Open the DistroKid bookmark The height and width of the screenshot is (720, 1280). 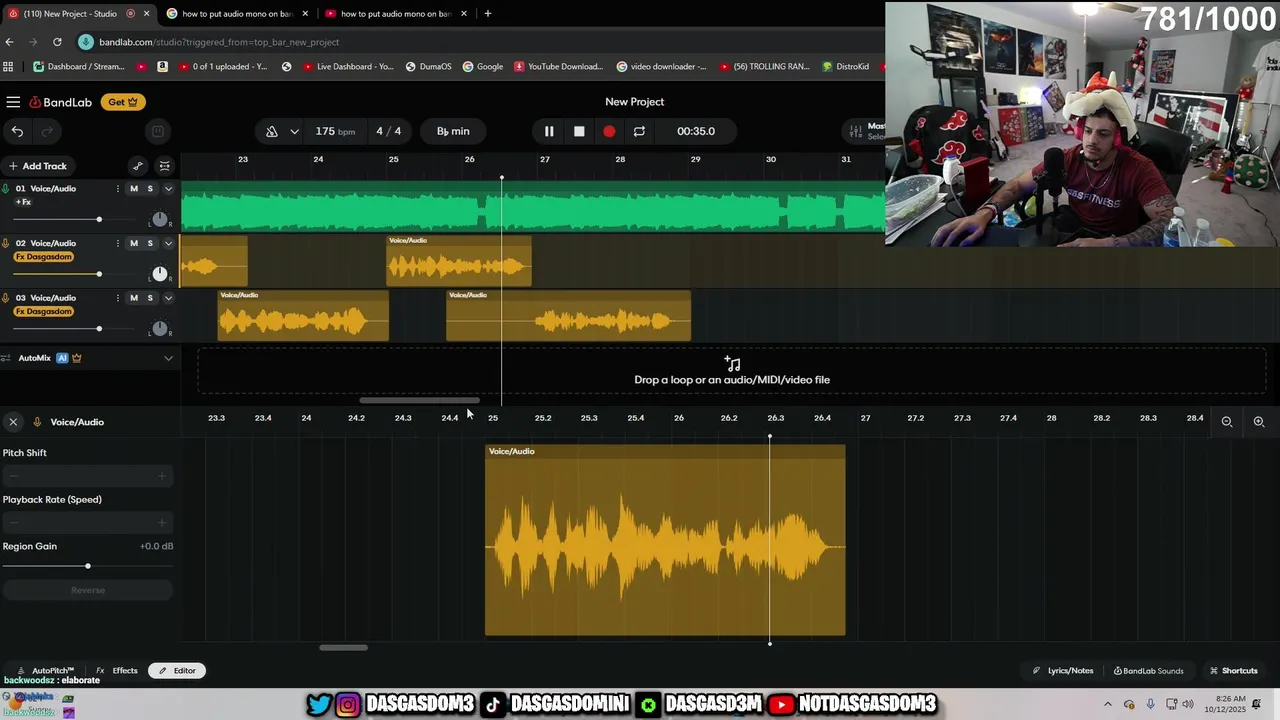[845, 67]
